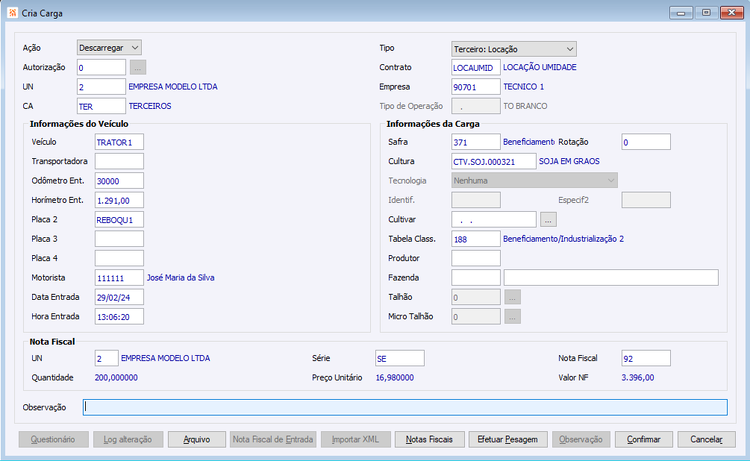Click the Odômetro Ent. field 30000
750x461 pixels.
click(x=119, y=181)
